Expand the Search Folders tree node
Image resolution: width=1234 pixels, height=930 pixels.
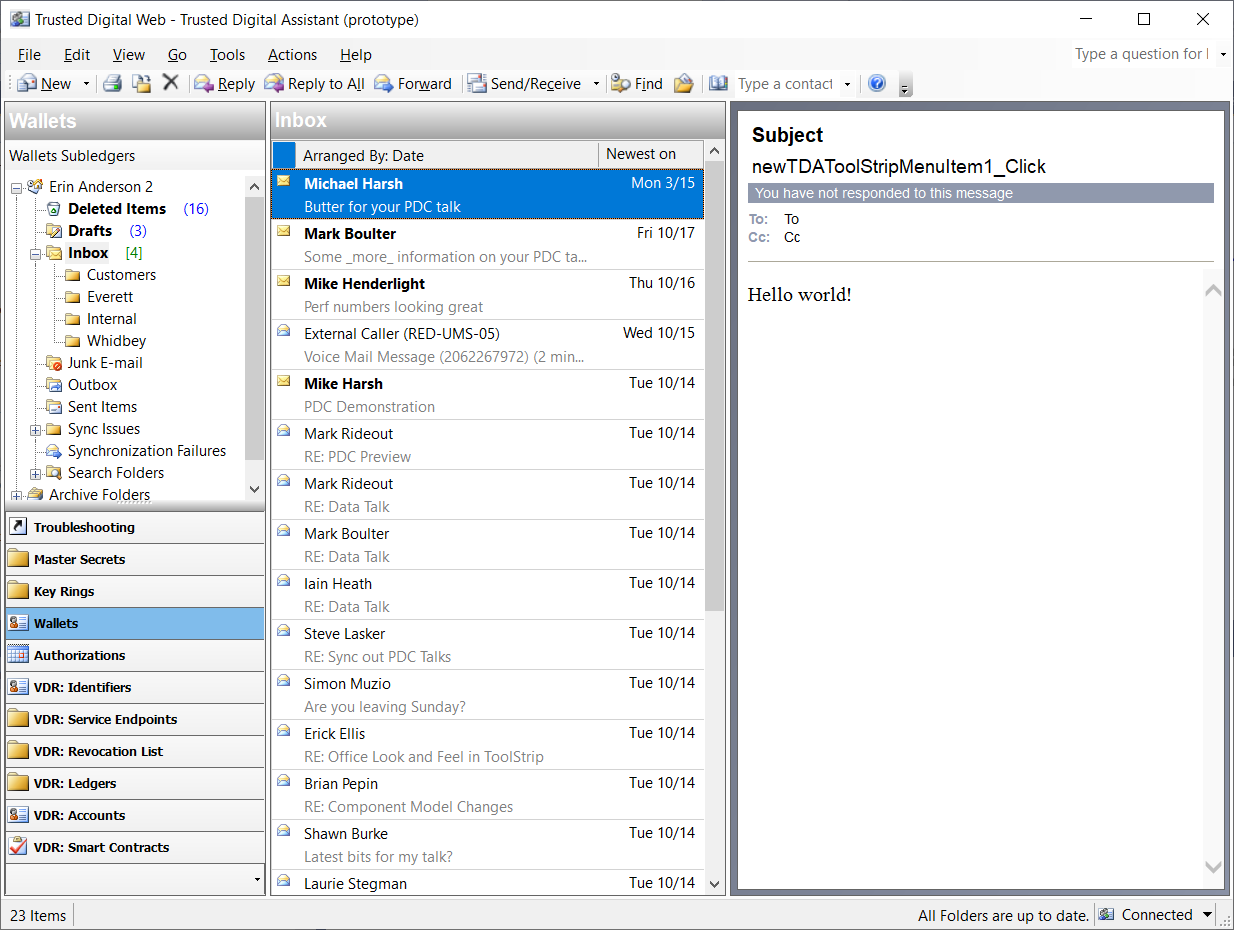[x=36, y=474]
